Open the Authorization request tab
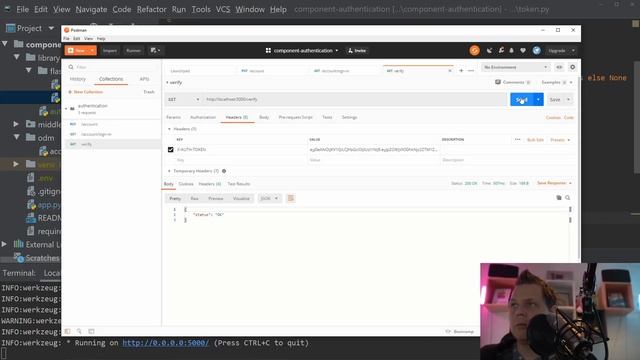Viewport: 640px width, 360px height. click(203, 118)
